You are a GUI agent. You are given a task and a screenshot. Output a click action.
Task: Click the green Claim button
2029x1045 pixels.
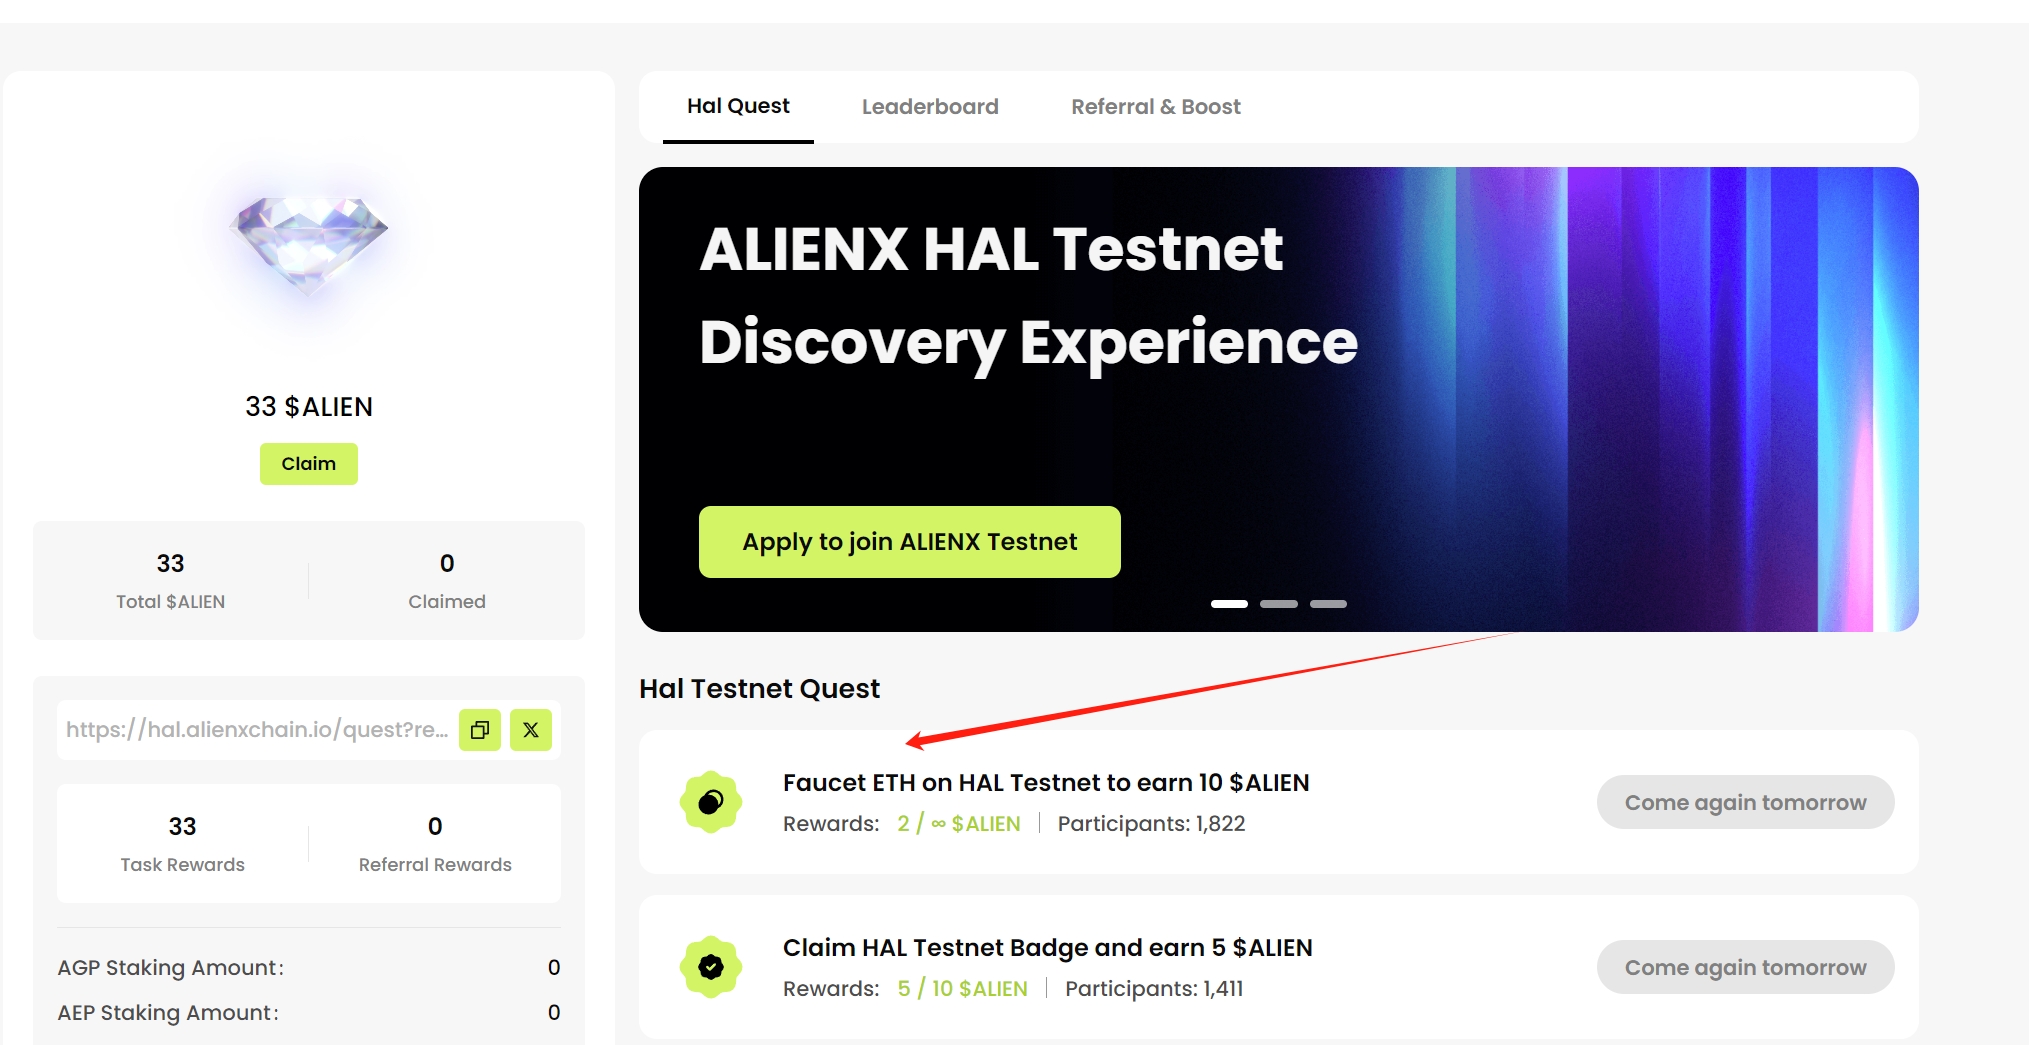309,464
